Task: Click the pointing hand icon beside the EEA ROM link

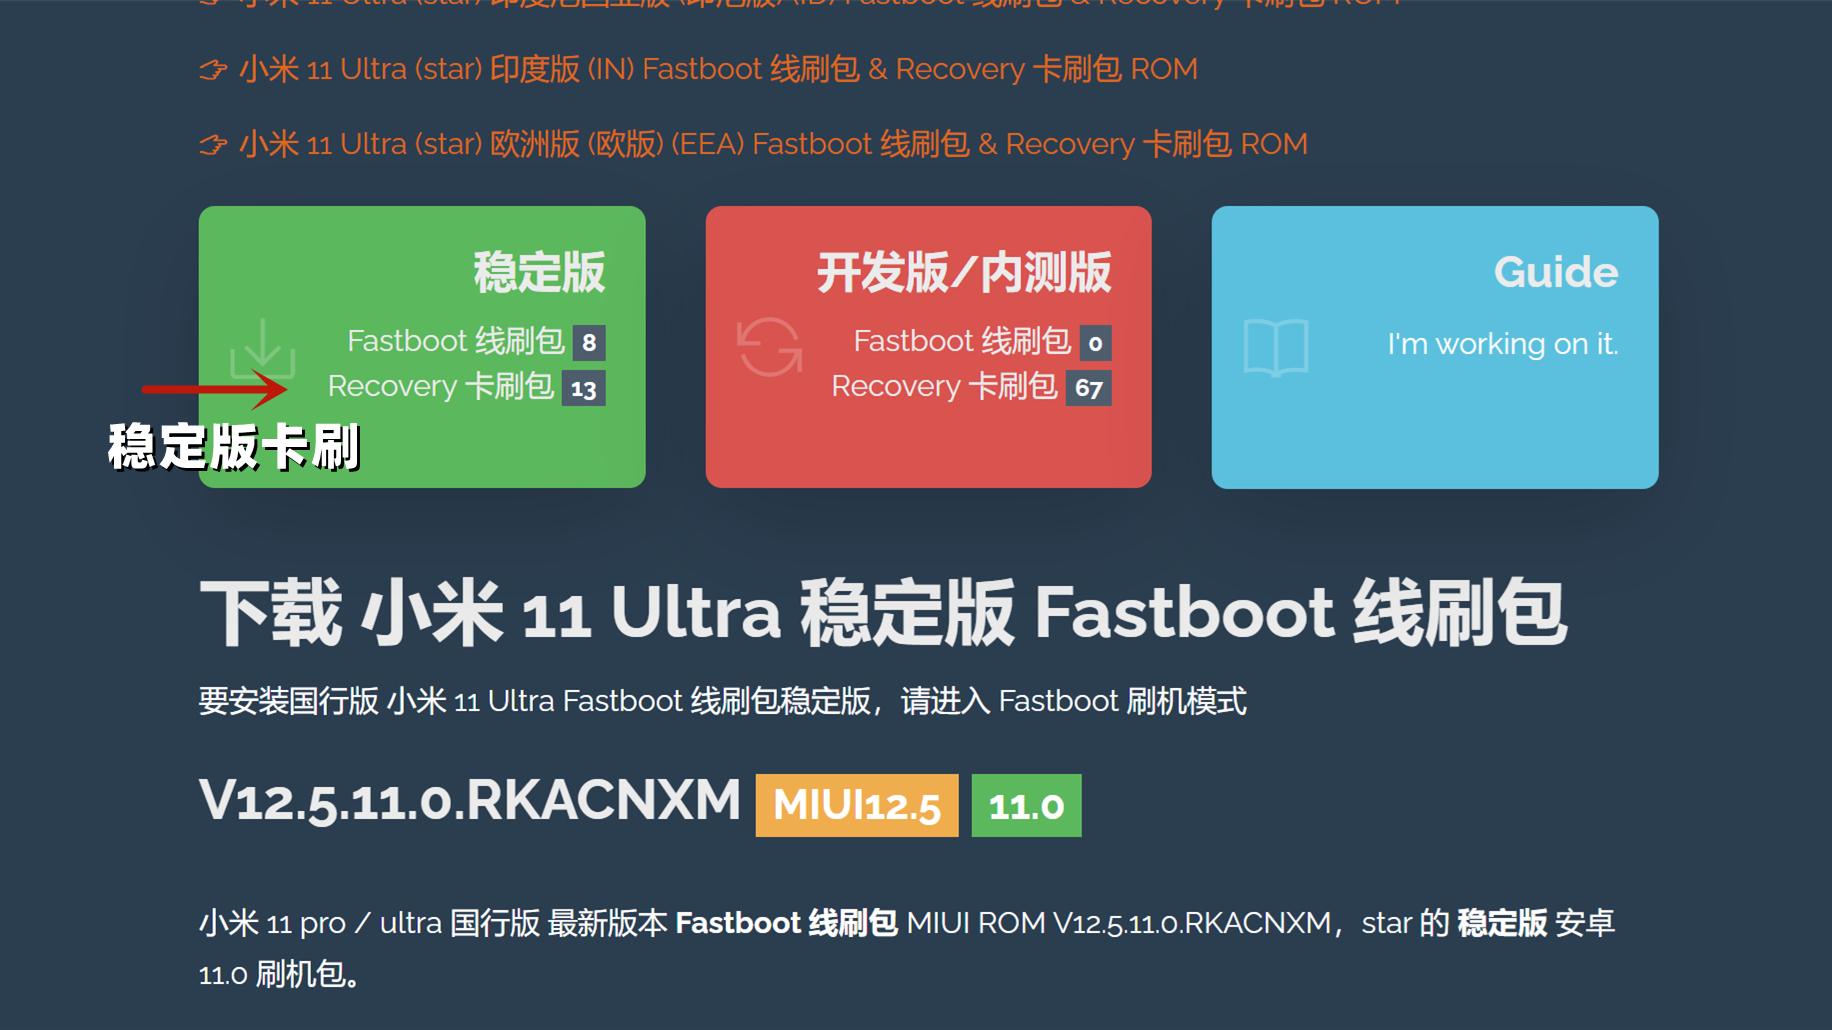Action: 213,145
